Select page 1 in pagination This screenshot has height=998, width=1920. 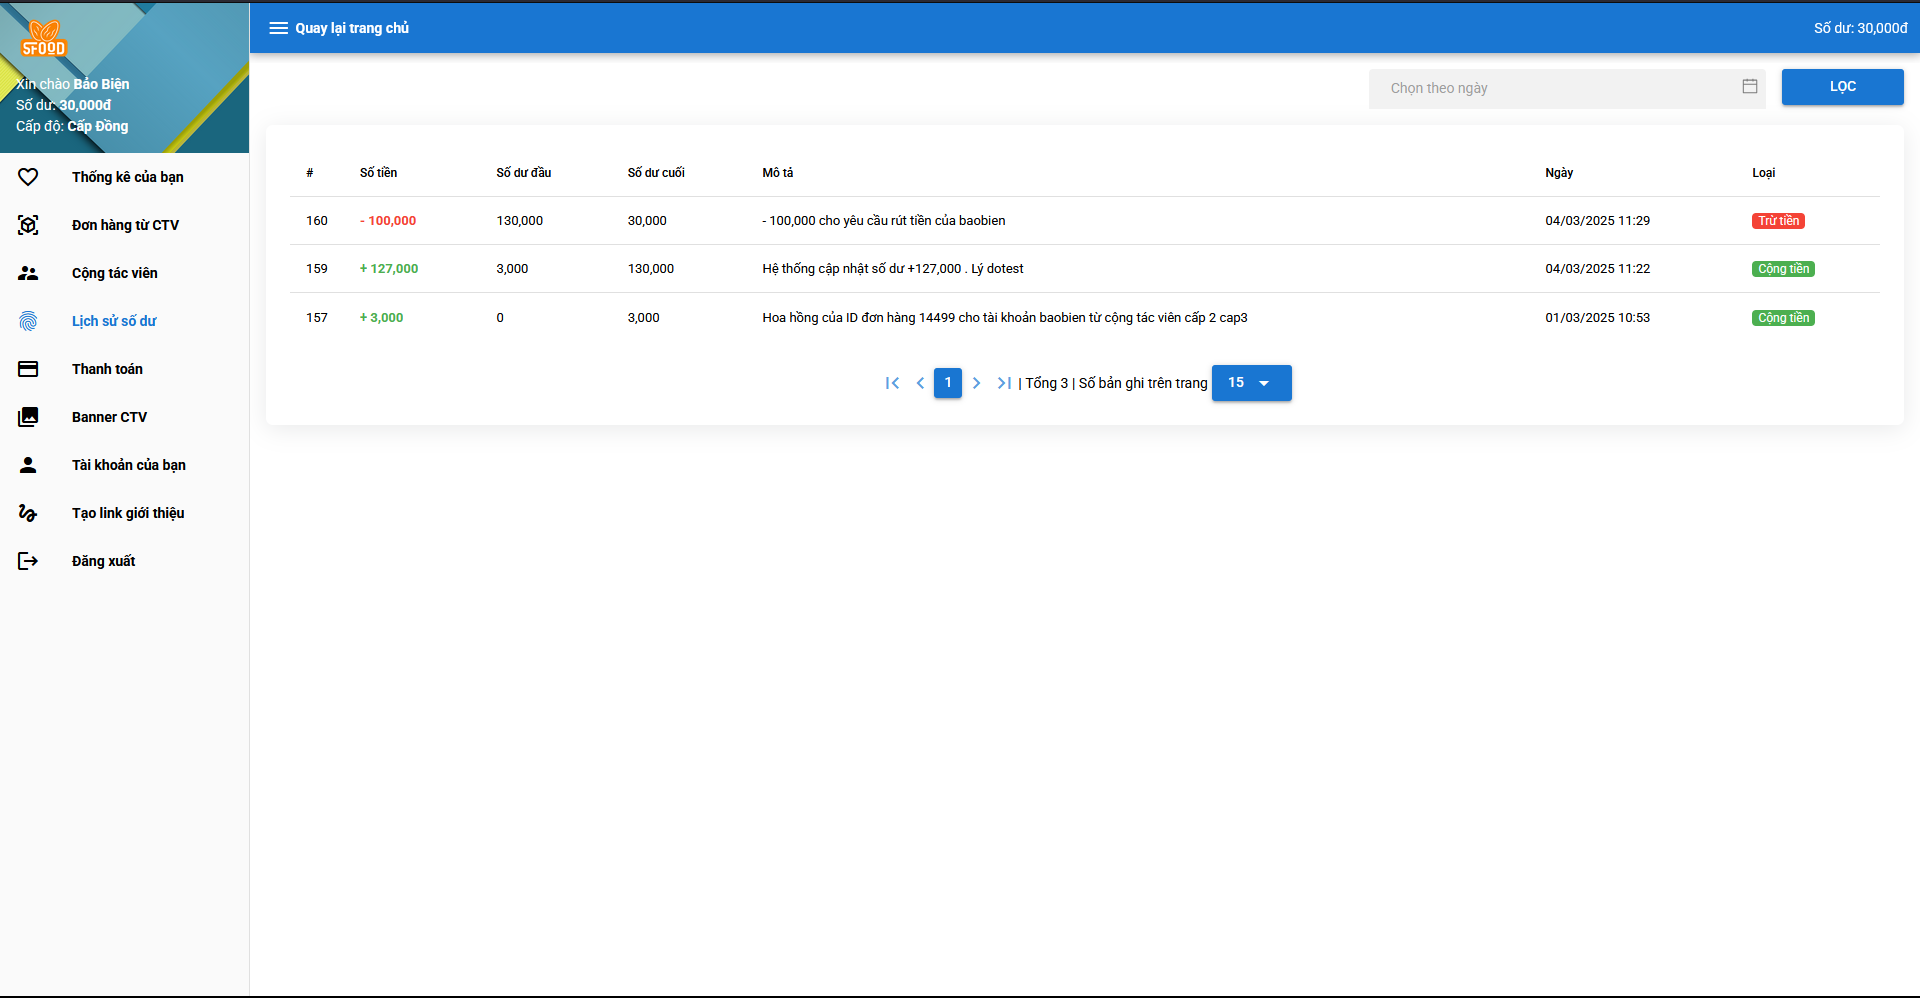pyautogui.click(x=948, y=383)
